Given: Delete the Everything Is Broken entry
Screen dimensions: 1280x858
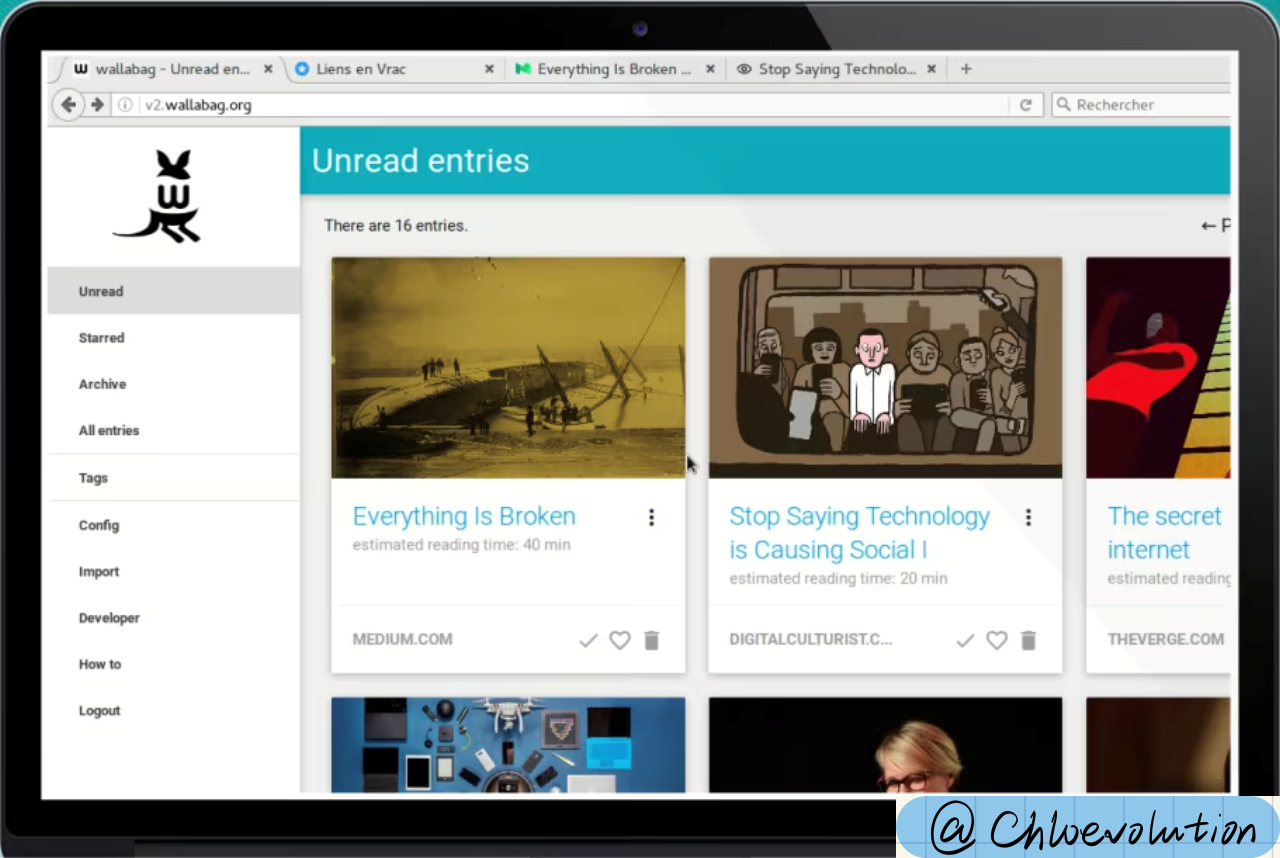Looking at the screenshot, I should pos(652,640).
